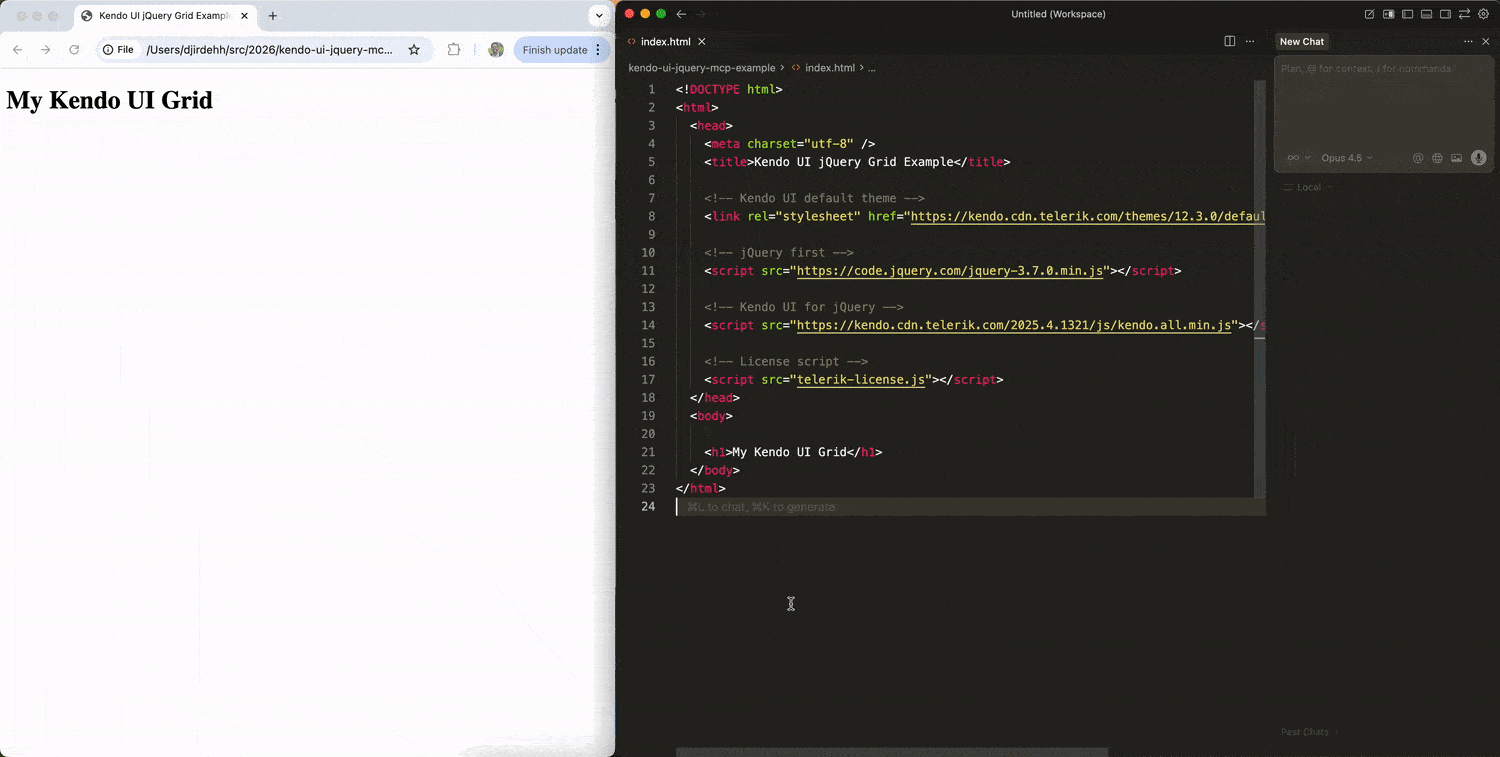The image size is (1500, 757).
Task: Reload the page in the browser
Action: pos(74,48)
